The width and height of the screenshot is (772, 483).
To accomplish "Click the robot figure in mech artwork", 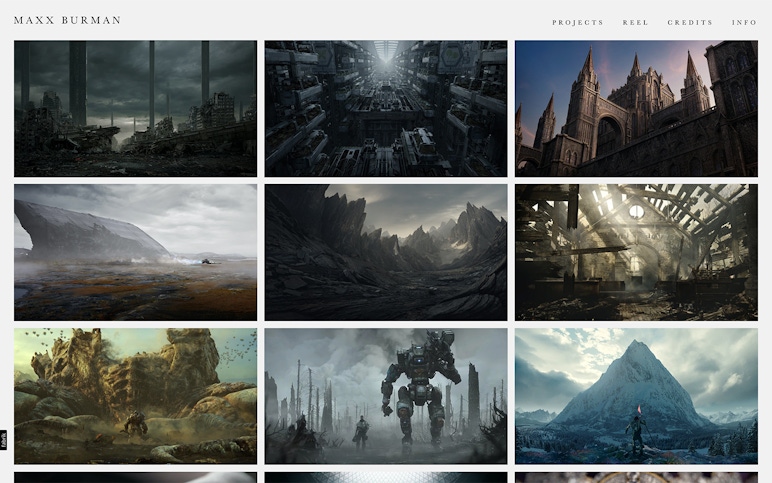I will click(x=419, y=385).
